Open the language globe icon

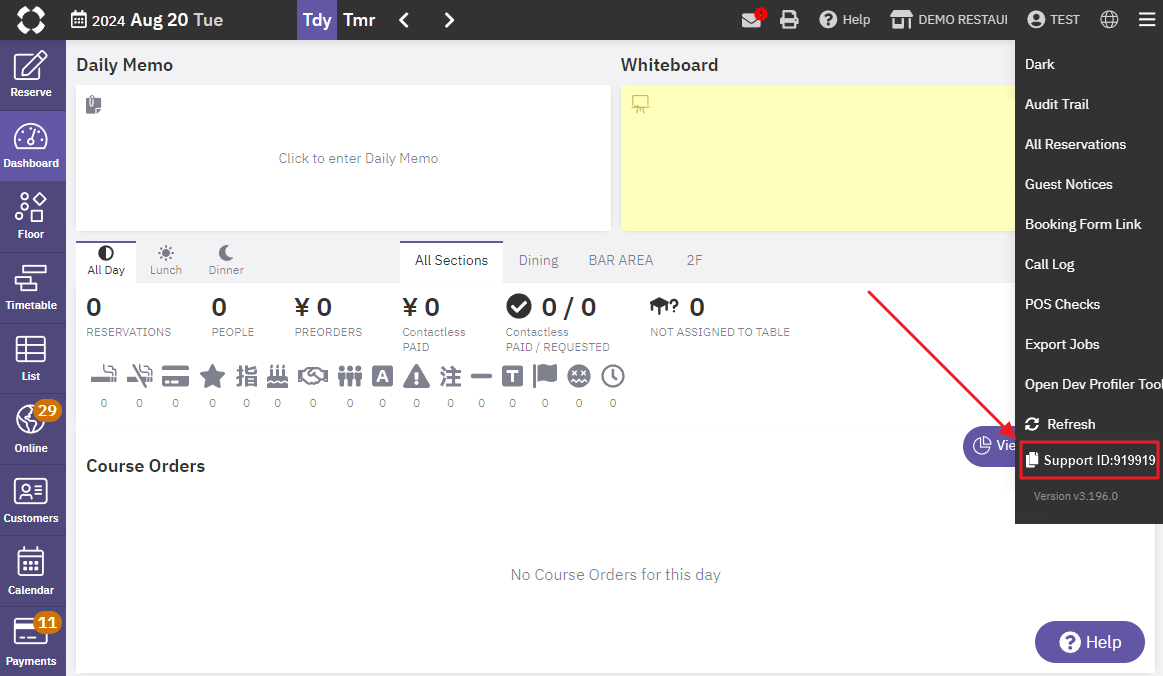[x=1109, y=20]
